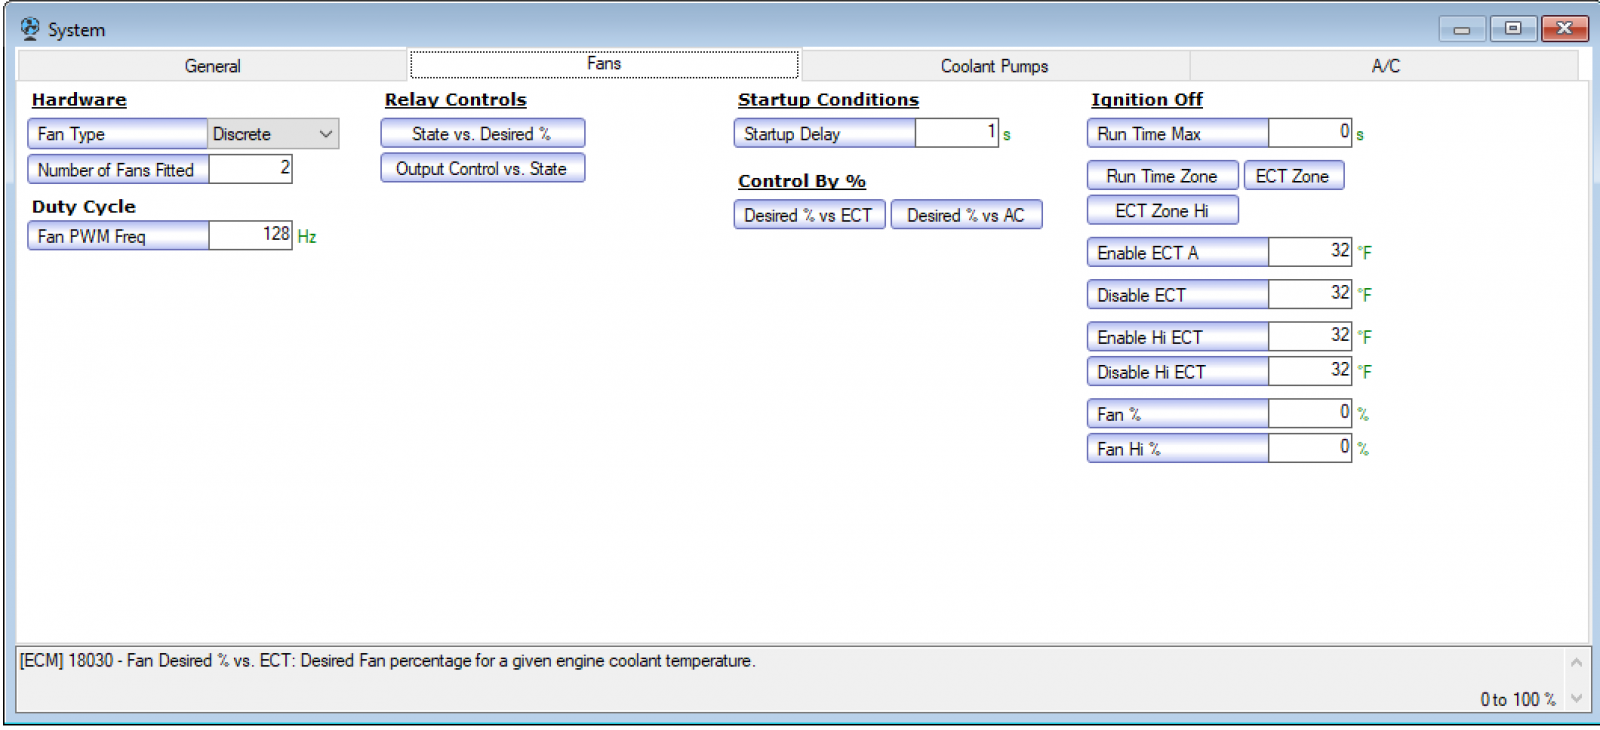This screenshot has height=730, width=1600.
Task: Edit the Run Time Max value field
Action: tap(1309, 133)
